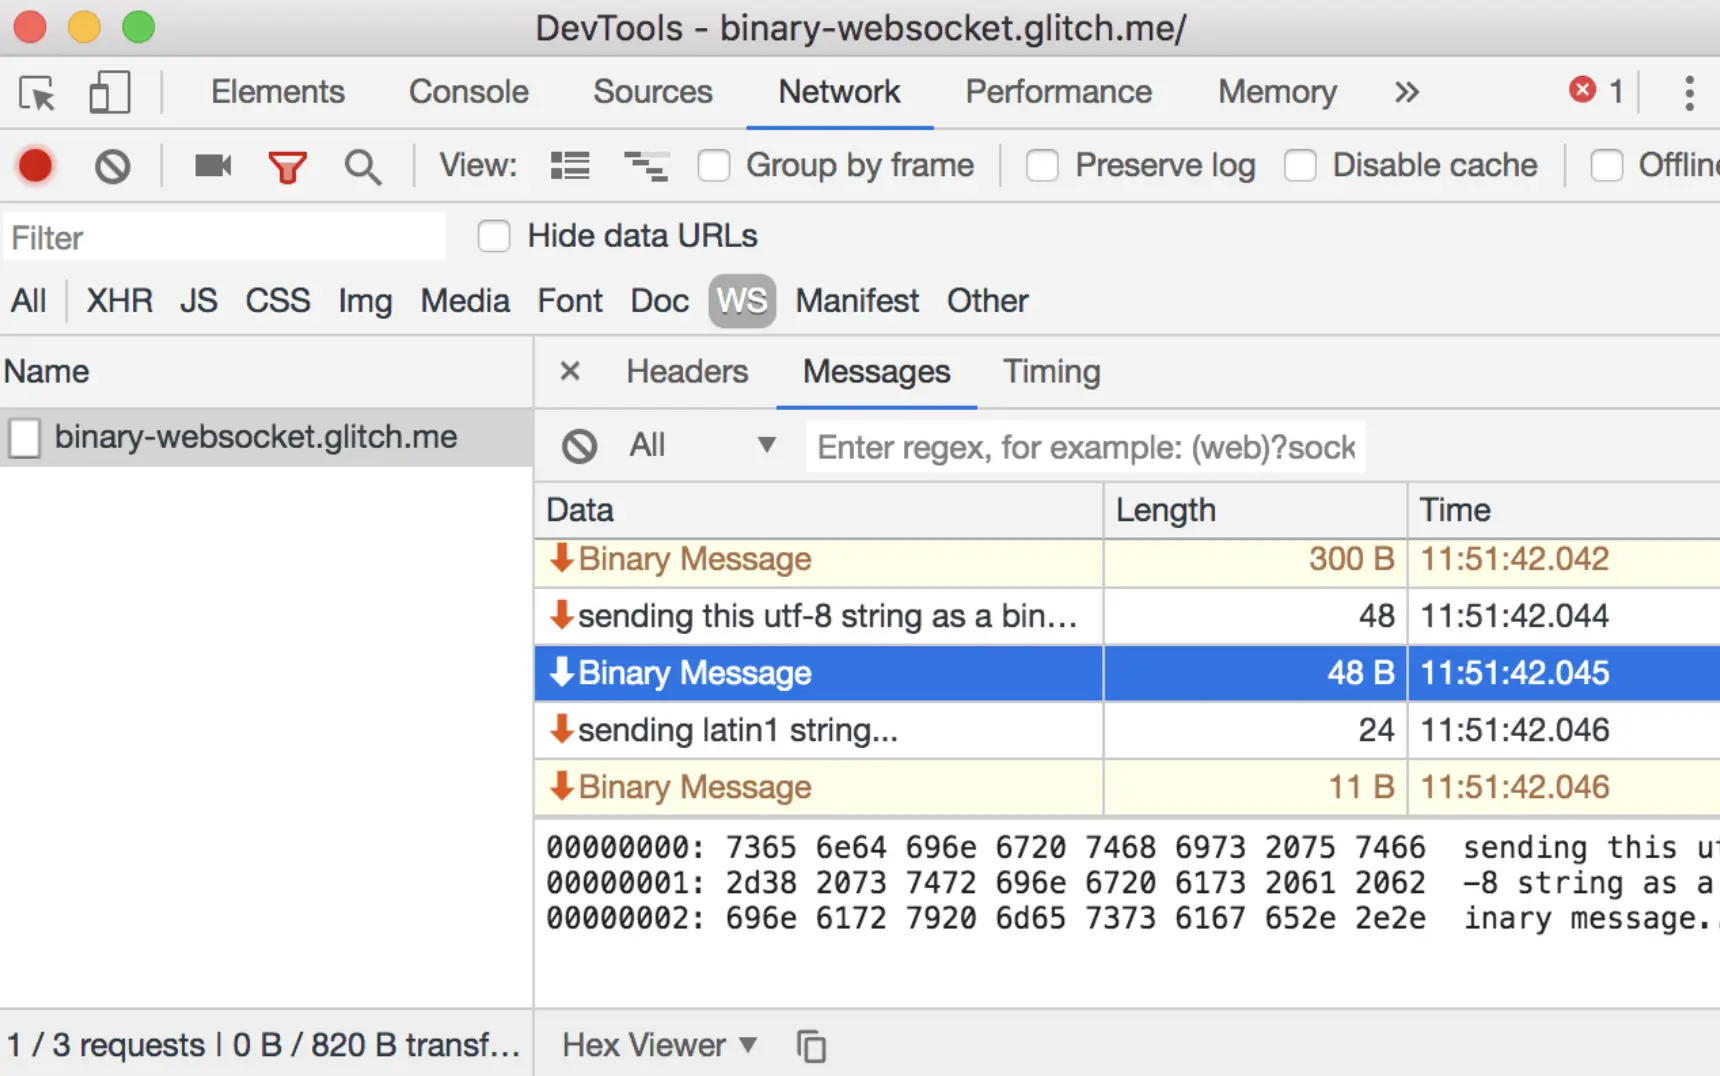Viewport: 1720px width, 1076px height.
Task: Select the Messages tab
Action: tap(876, 371)
